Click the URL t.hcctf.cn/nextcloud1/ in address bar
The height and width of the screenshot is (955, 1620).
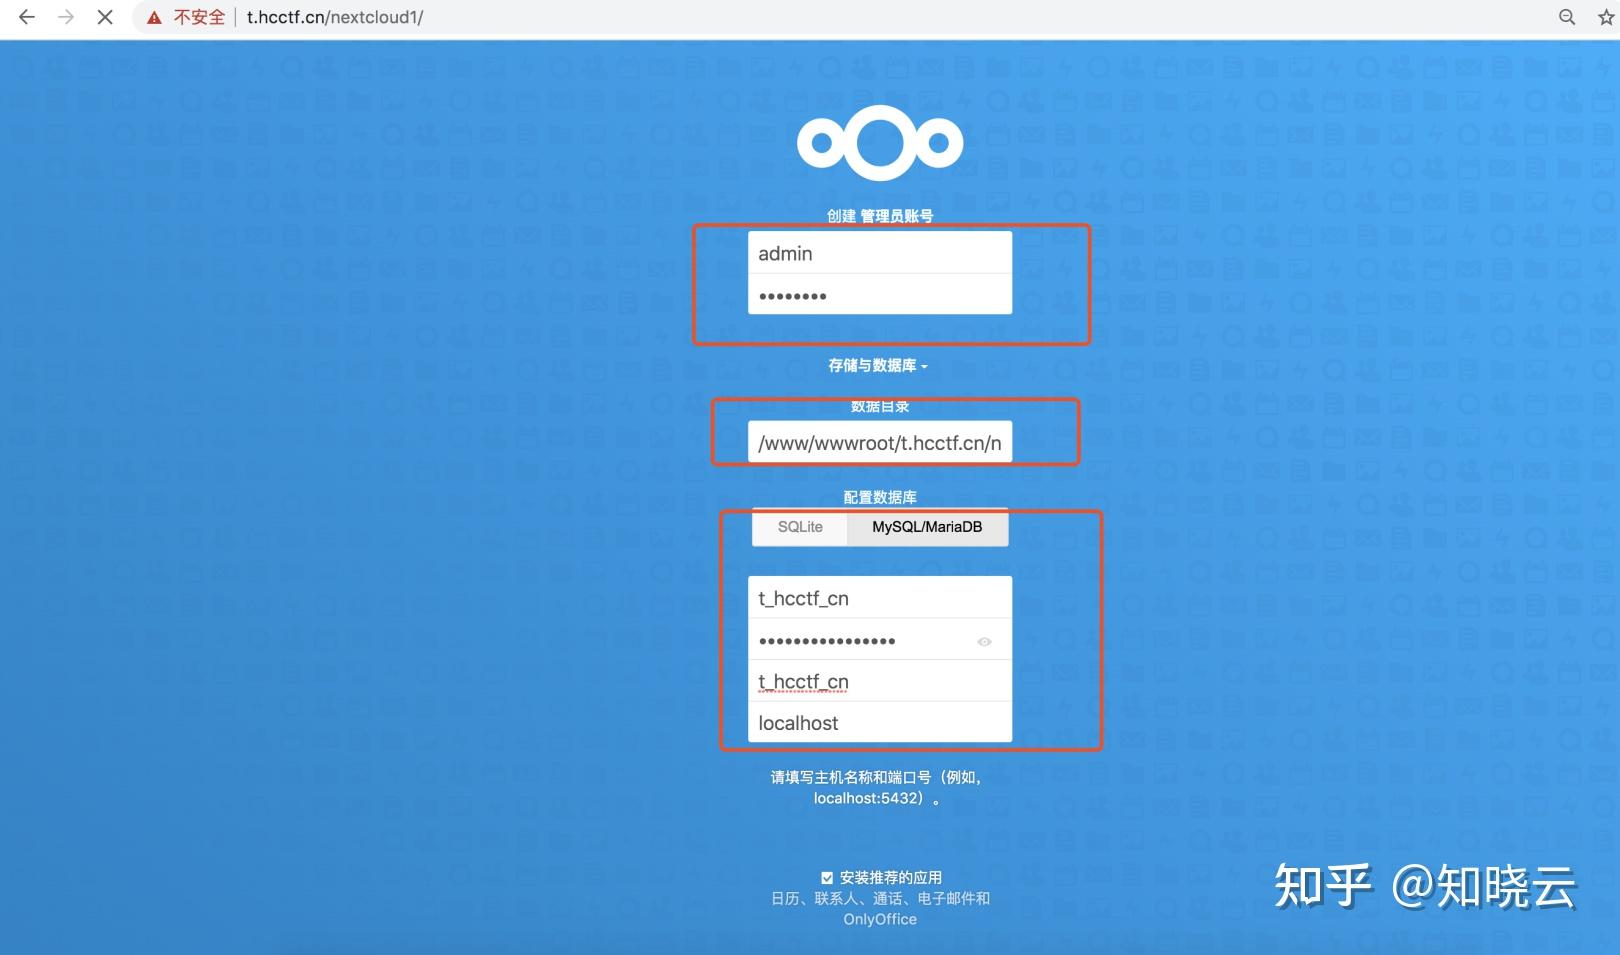(x=335, y=17)
